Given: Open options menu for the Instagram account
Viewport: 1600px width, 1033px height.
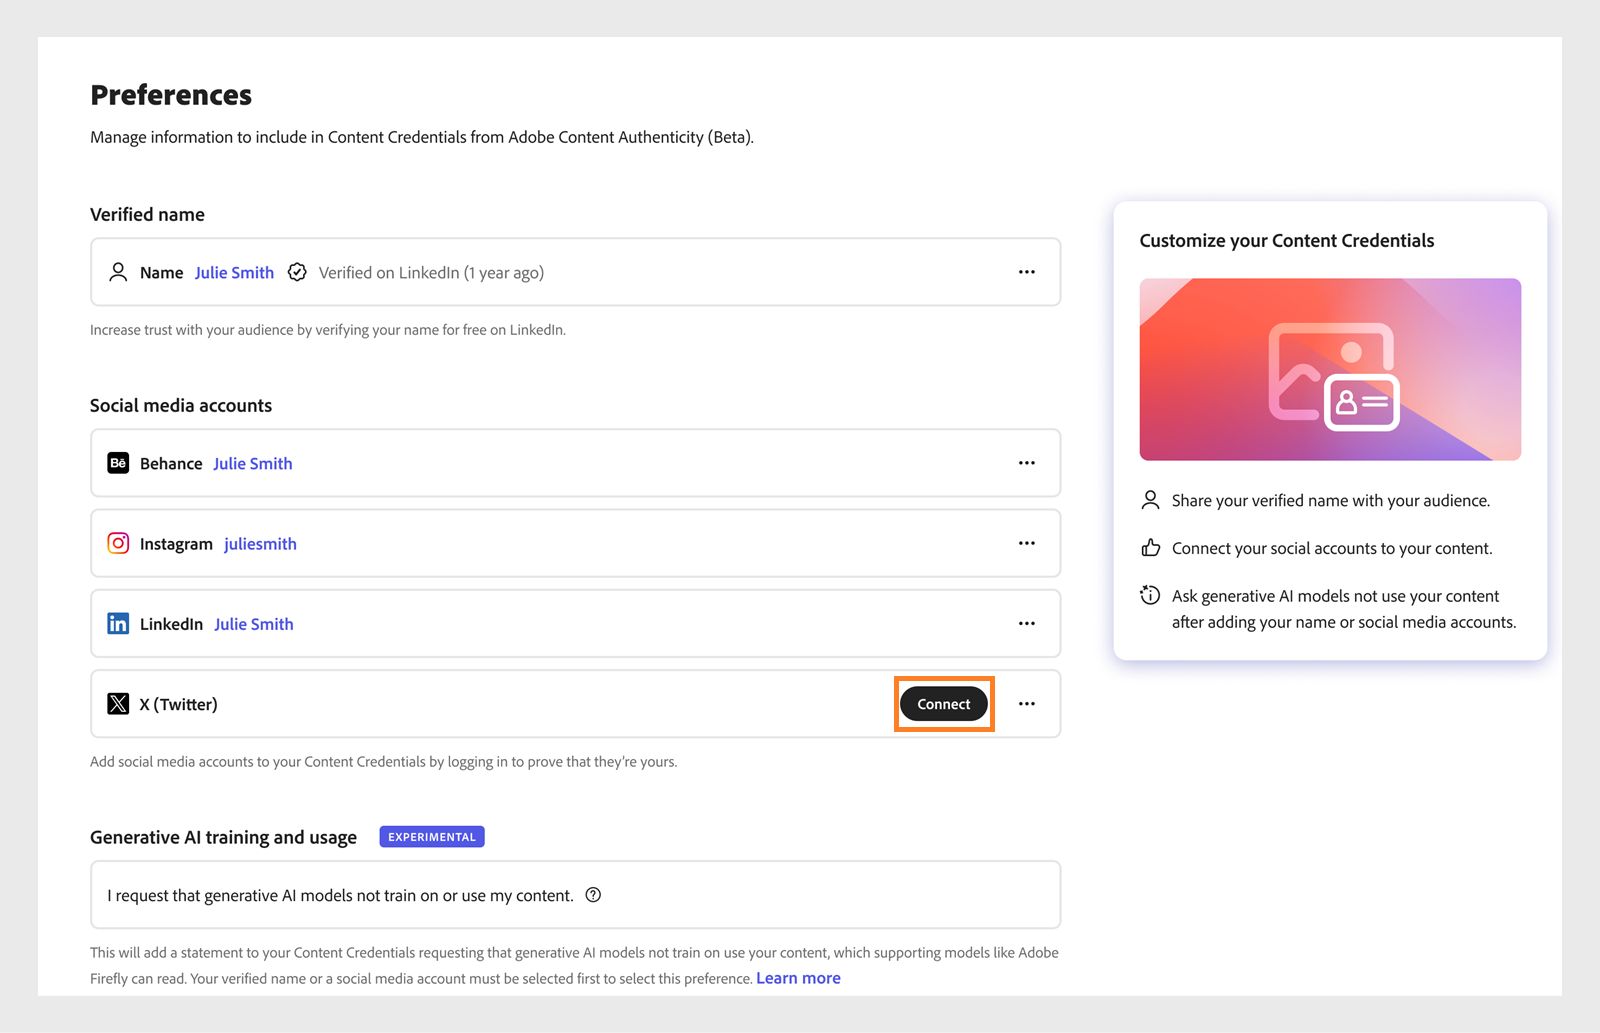Looking at the screenshot, I should [x=1026, y=543].
